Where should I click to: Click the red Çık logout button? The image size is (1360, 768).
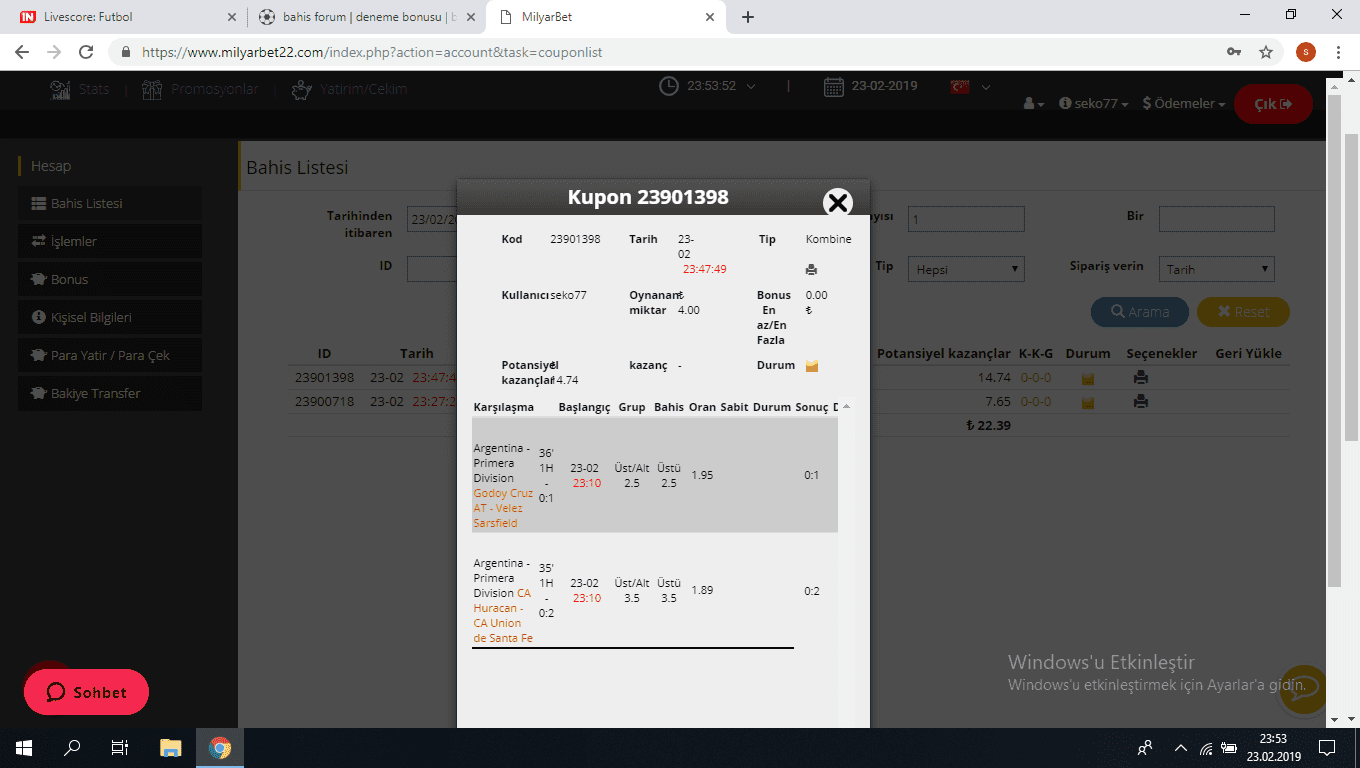[x=1273, y=104]
